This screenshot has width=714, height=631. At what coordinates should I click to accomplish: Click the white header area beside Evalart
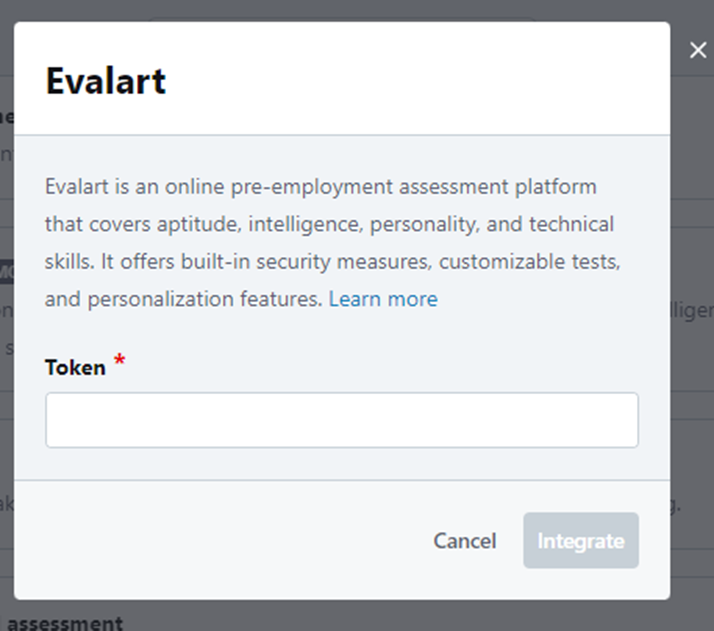pyautogui.click(x=420, y=80)
